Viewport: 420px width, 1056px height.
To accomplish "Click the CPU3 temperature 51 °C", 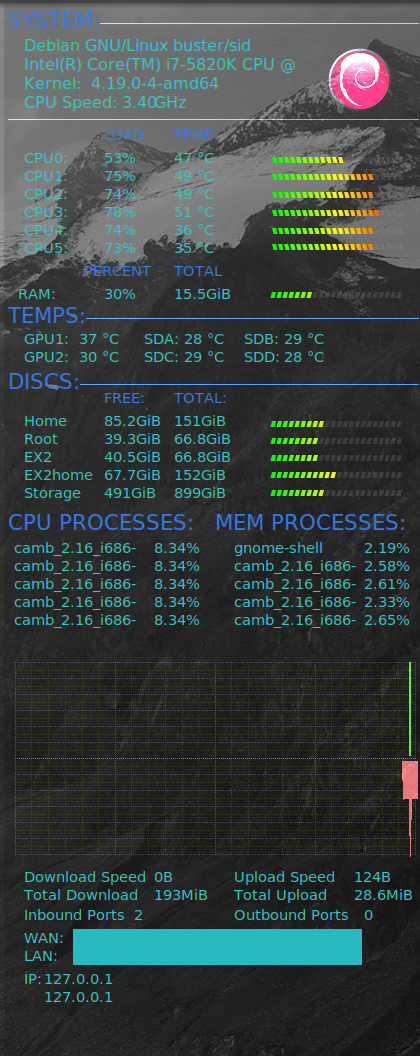I will [194, 212].
